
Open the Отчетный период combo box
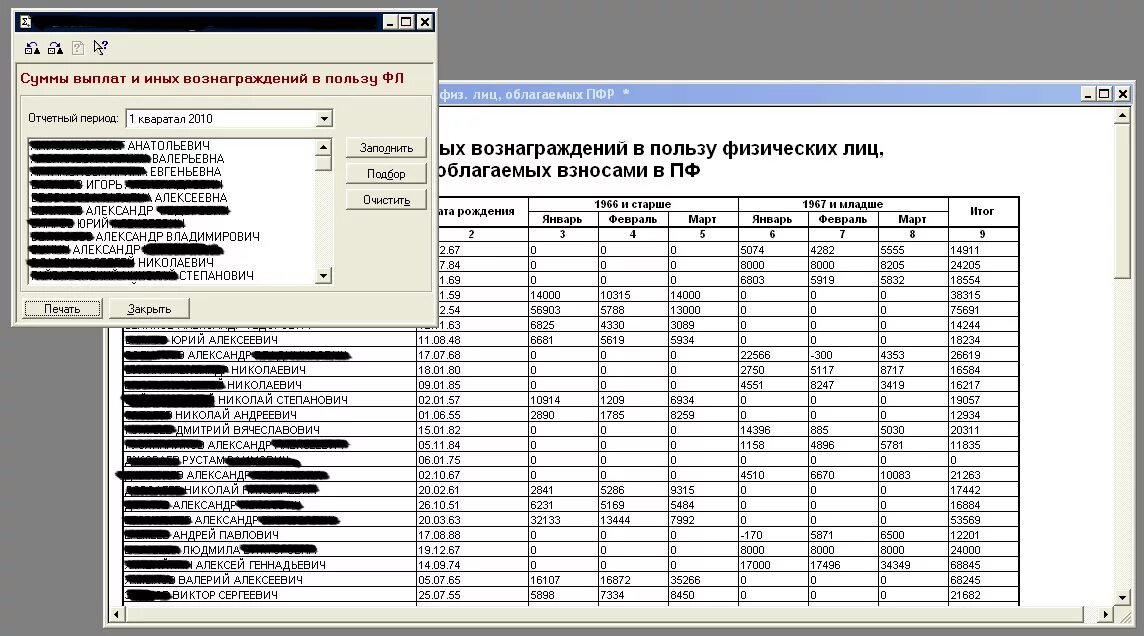coord(229,118)
